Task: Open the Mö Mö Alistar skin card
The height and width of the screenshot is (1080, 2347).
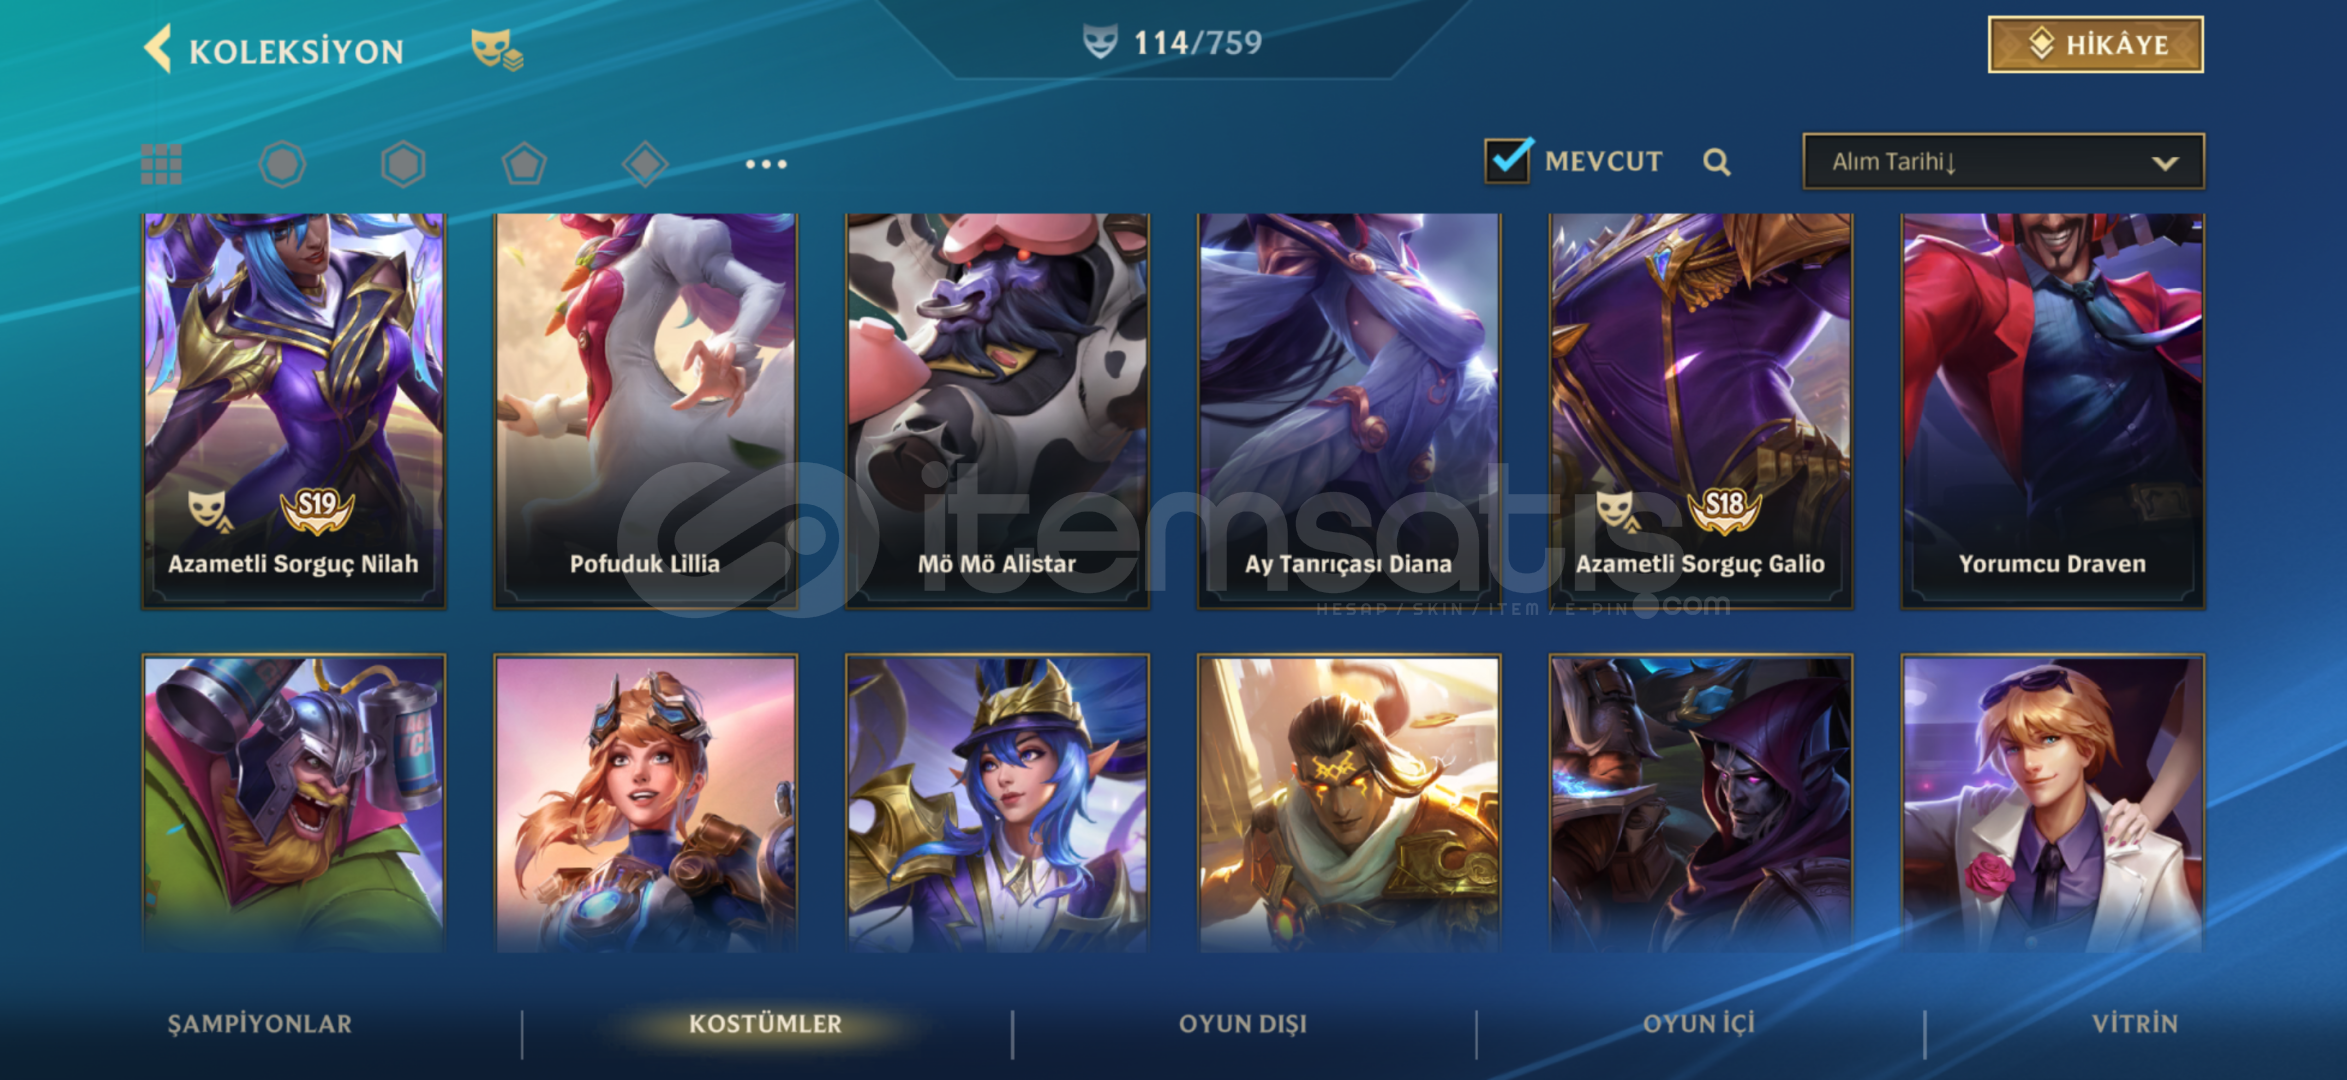Action: point(997,411)
